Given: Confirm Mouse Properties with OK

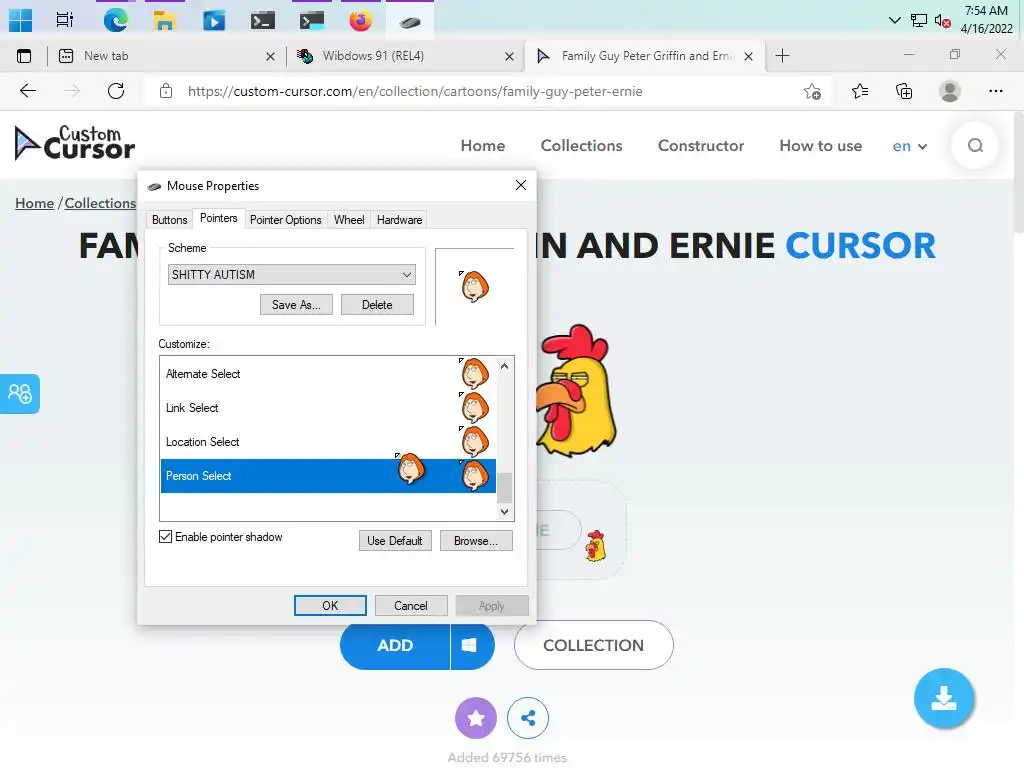Looking at the screenshot, I should (x=330, y=606).
